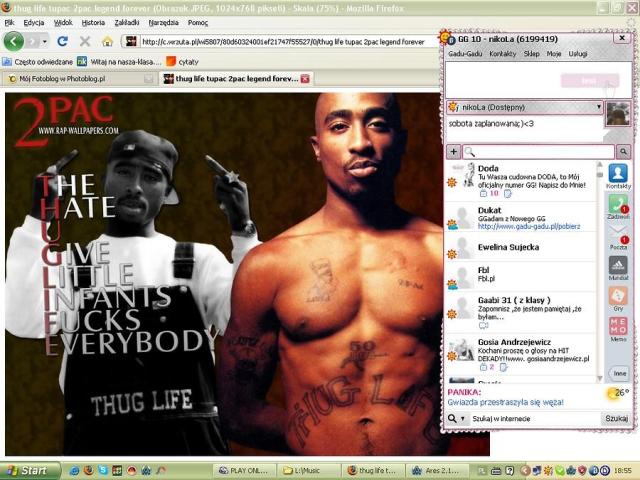The width and height of the screenshot is (640, 480).
Task: Open the Plik menu in Firefox
Action: point(9,23)
